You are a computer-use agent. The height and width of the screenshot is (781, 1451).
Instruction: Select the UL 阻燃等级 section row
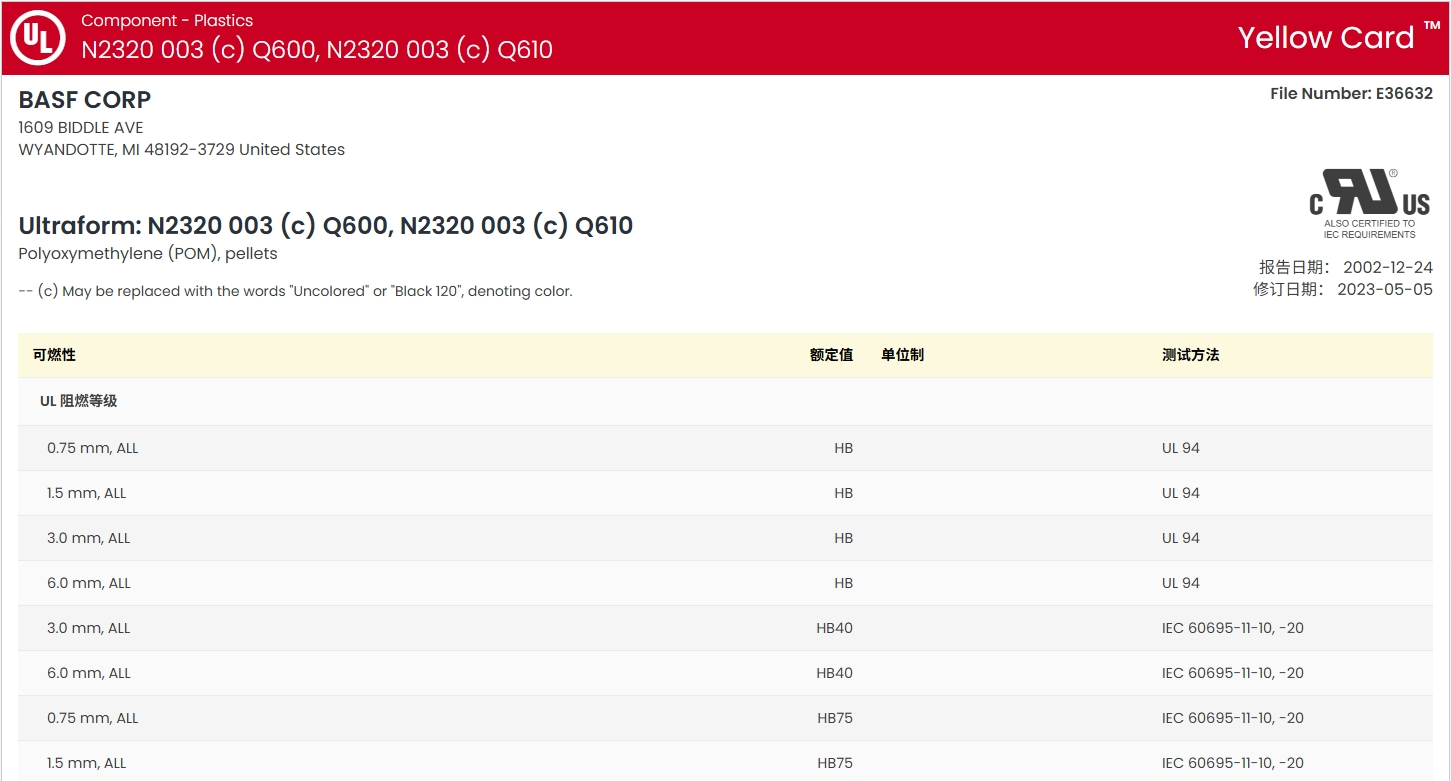point(725,401)
